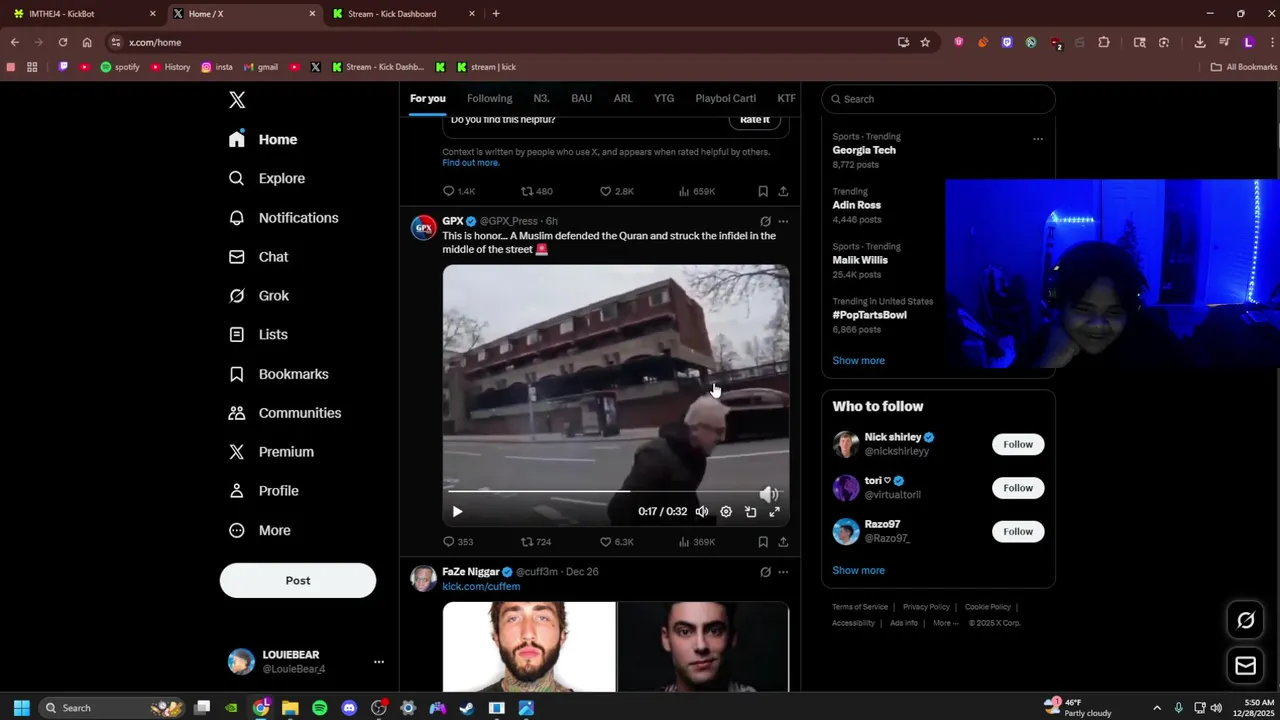
Task: Follow Razo97
Action: coord(1018,531)
